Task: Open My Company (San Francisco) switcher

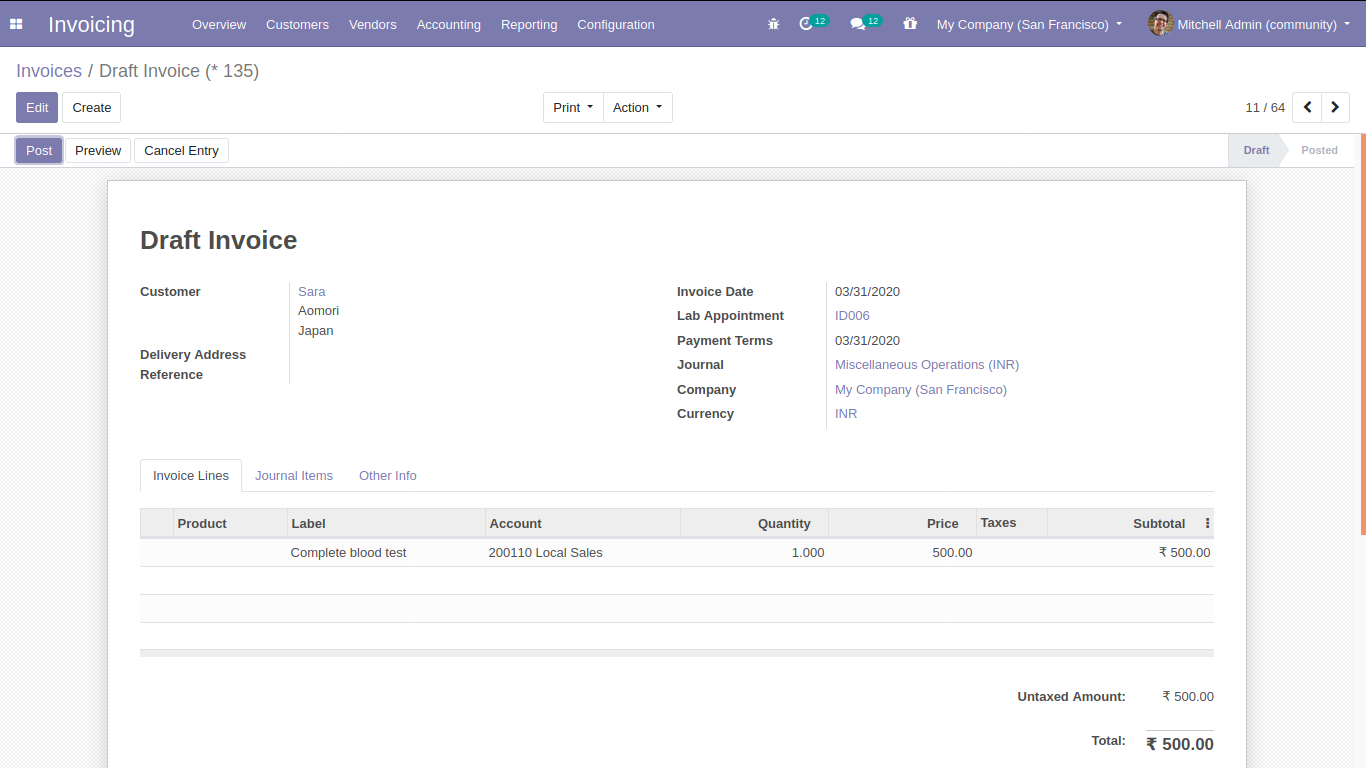Action: (1028, 24)
